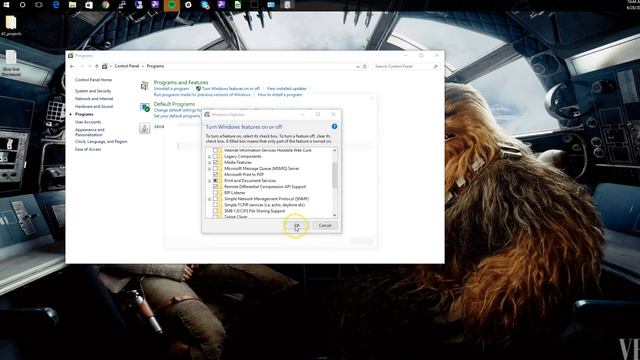Image resolution: width=640 pixels, height=360 pixels.
Task: Click Default Programs icon
Action: coord(145,107)
